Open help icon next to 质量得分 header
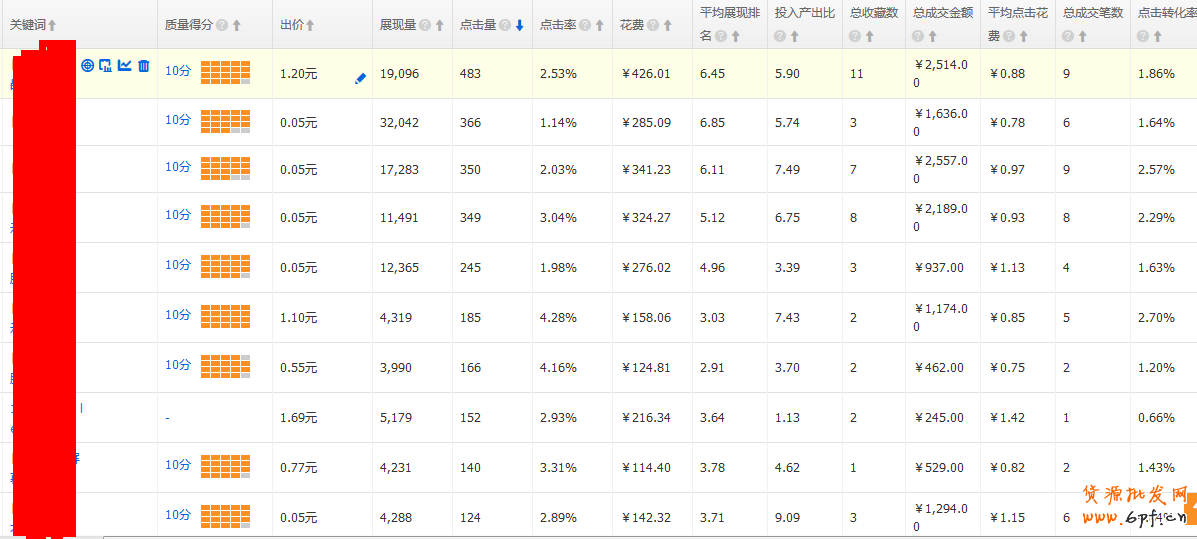 (x=221, y=25)
